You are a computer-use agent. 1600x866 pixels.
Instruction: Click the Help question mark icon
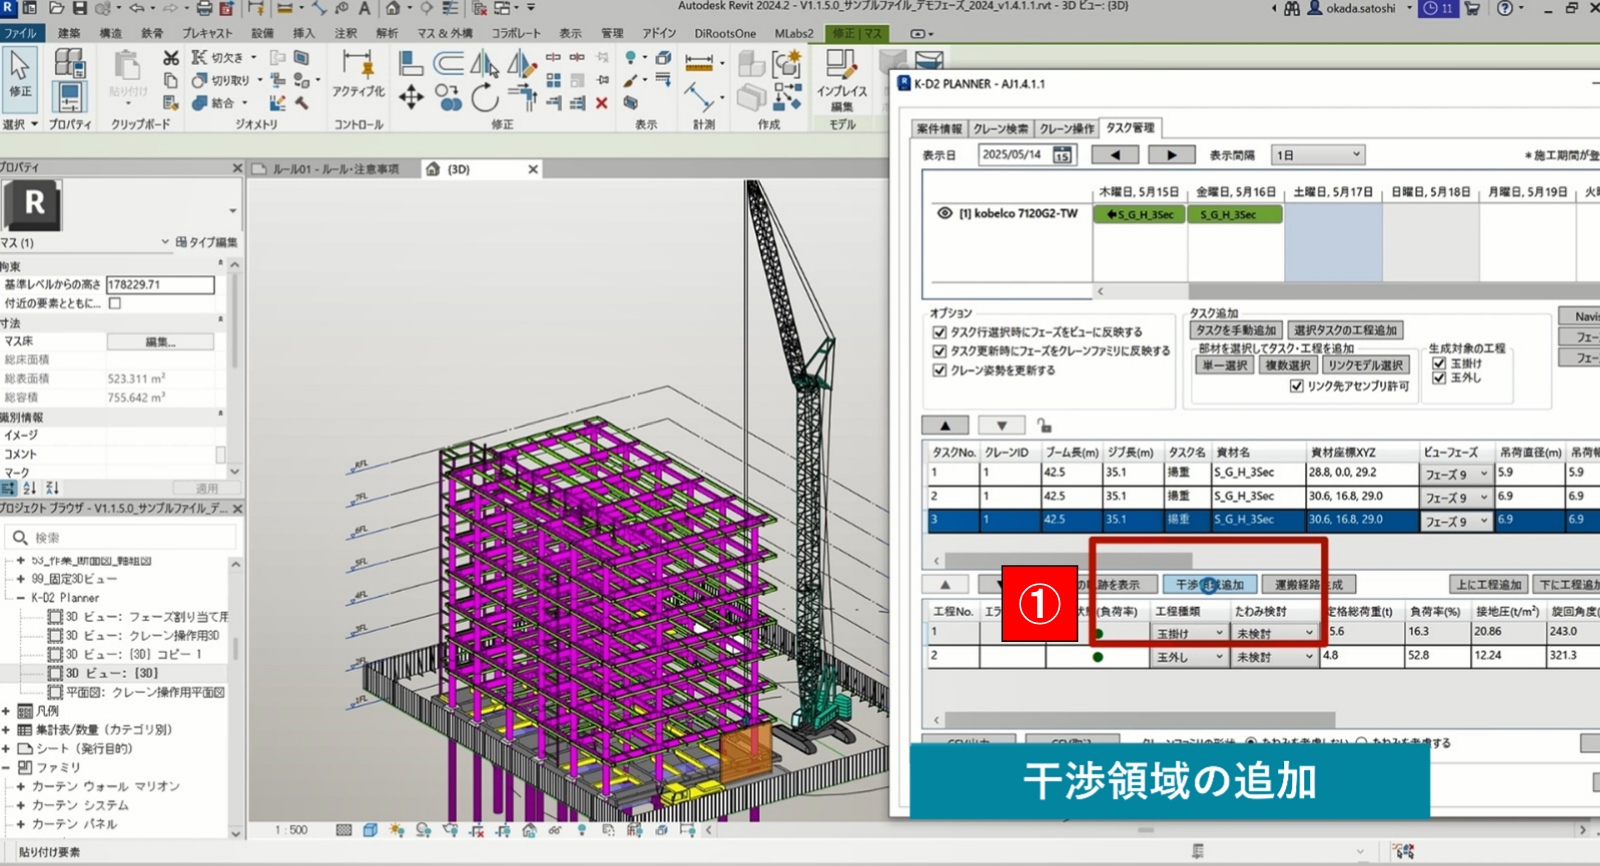[x=1505, y=8]
